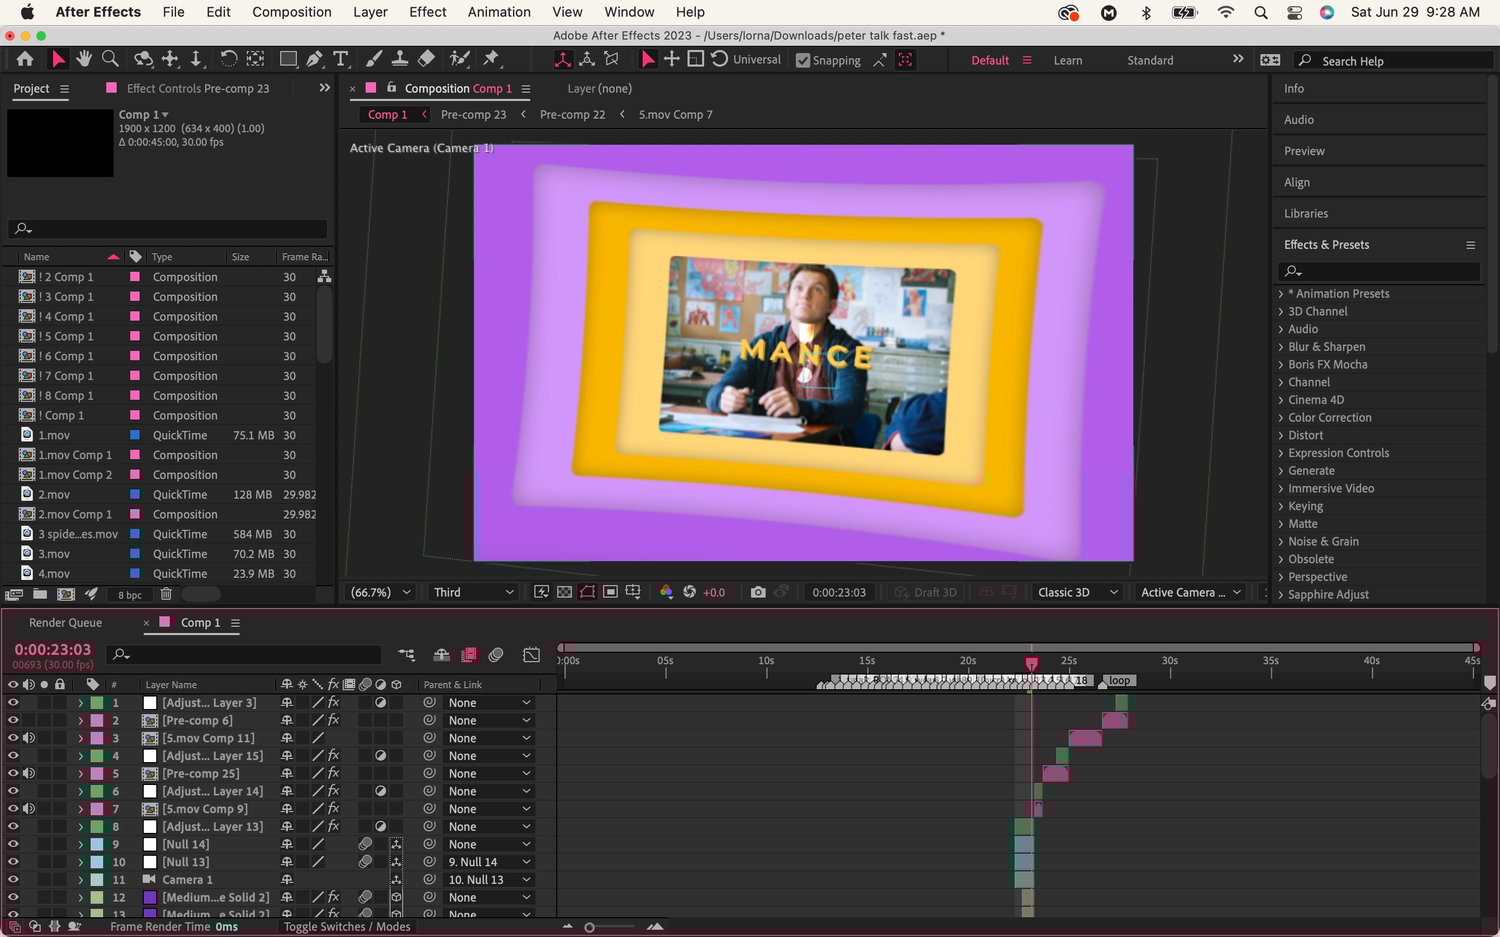Switch to the Render Queue tab

click(65, 622)
